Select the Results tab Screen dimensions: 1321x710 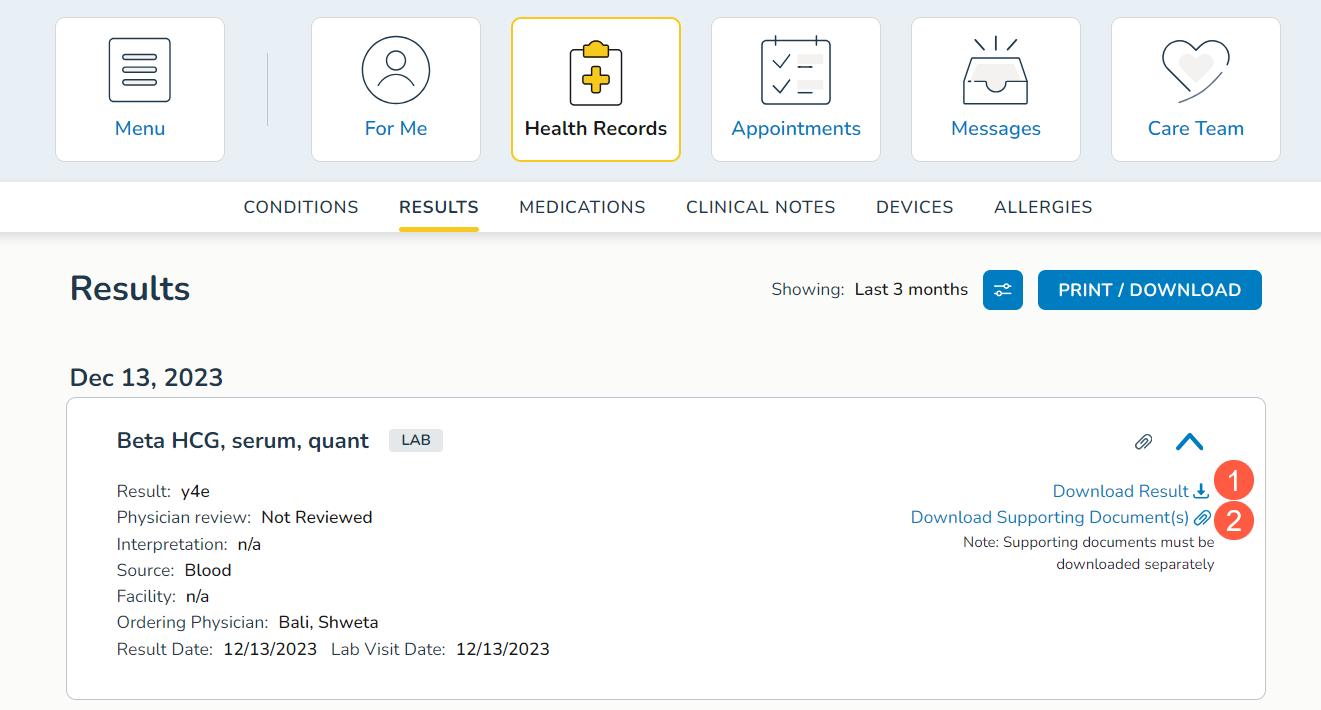click(x=439, y=207)
